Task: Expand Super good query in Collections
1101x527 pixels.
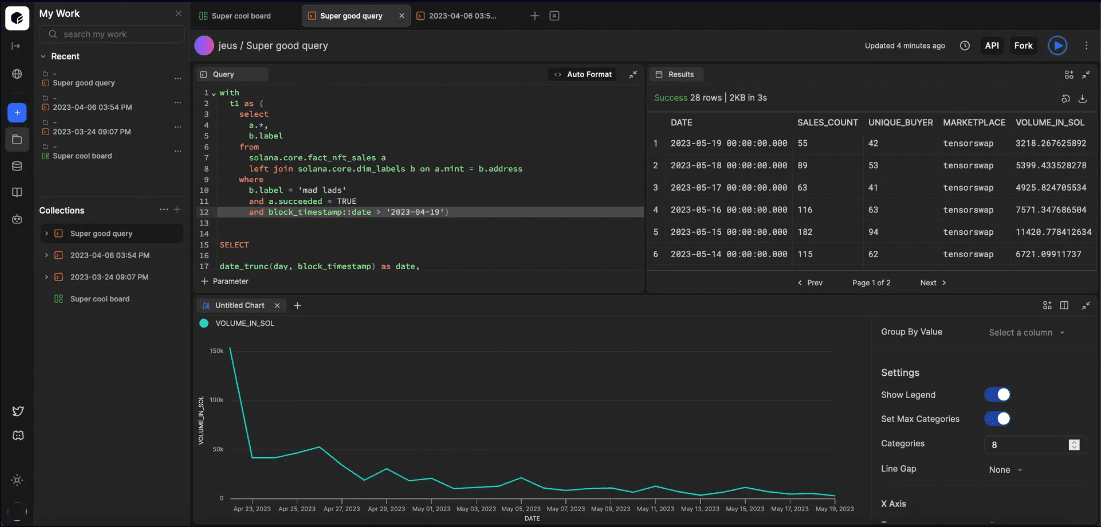Action: point(46,233)
